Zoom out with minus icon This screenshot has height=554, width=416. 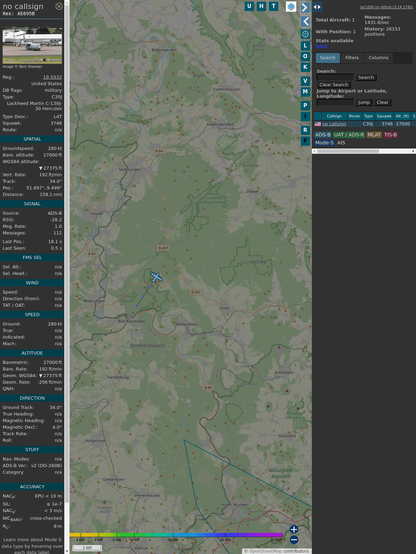click(294, 540)
